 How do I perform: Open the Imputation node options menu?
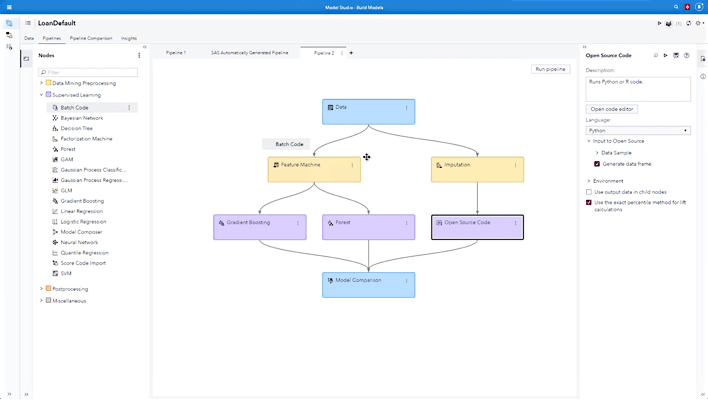coord(515,165)
